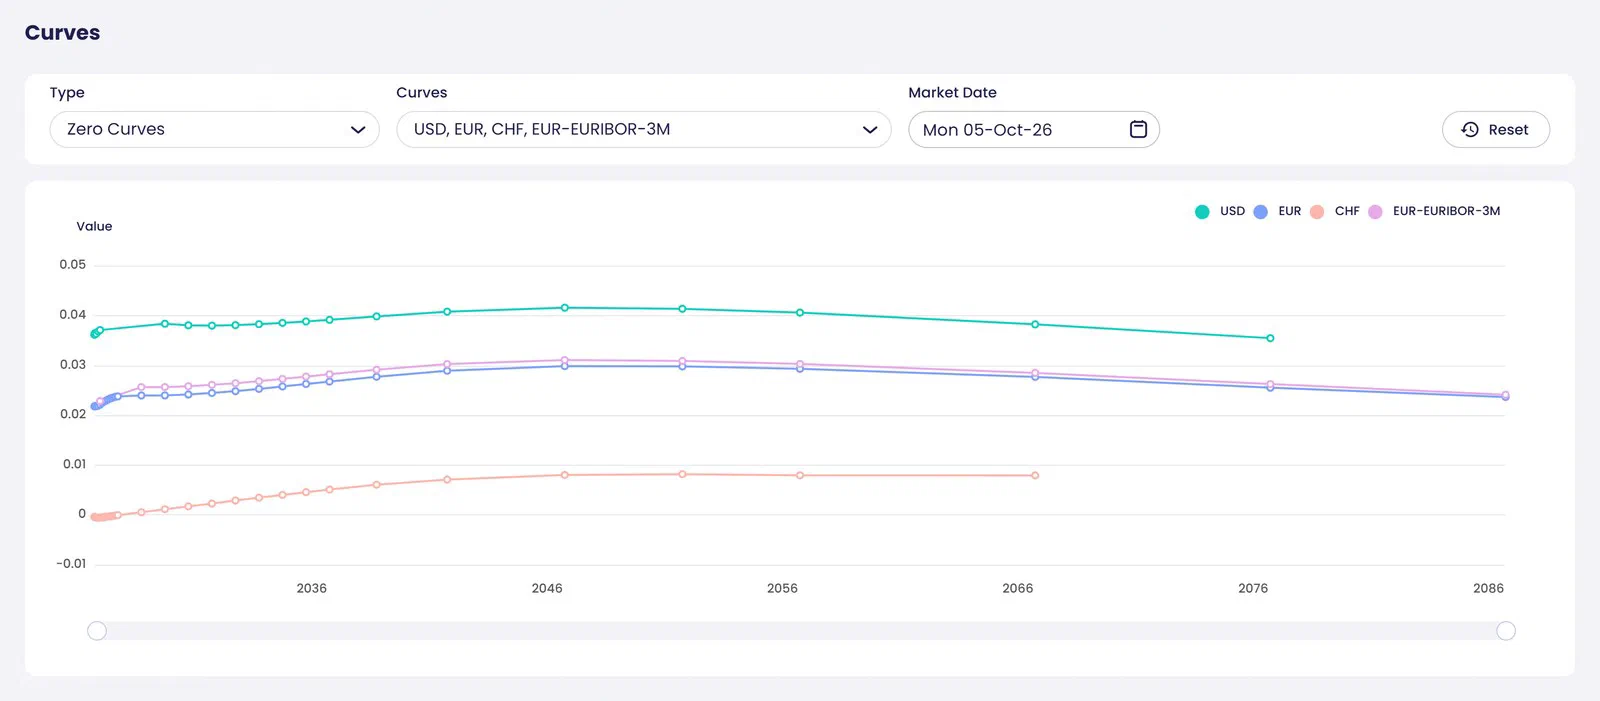Click the left handle of the range slider

click(97, 631)
